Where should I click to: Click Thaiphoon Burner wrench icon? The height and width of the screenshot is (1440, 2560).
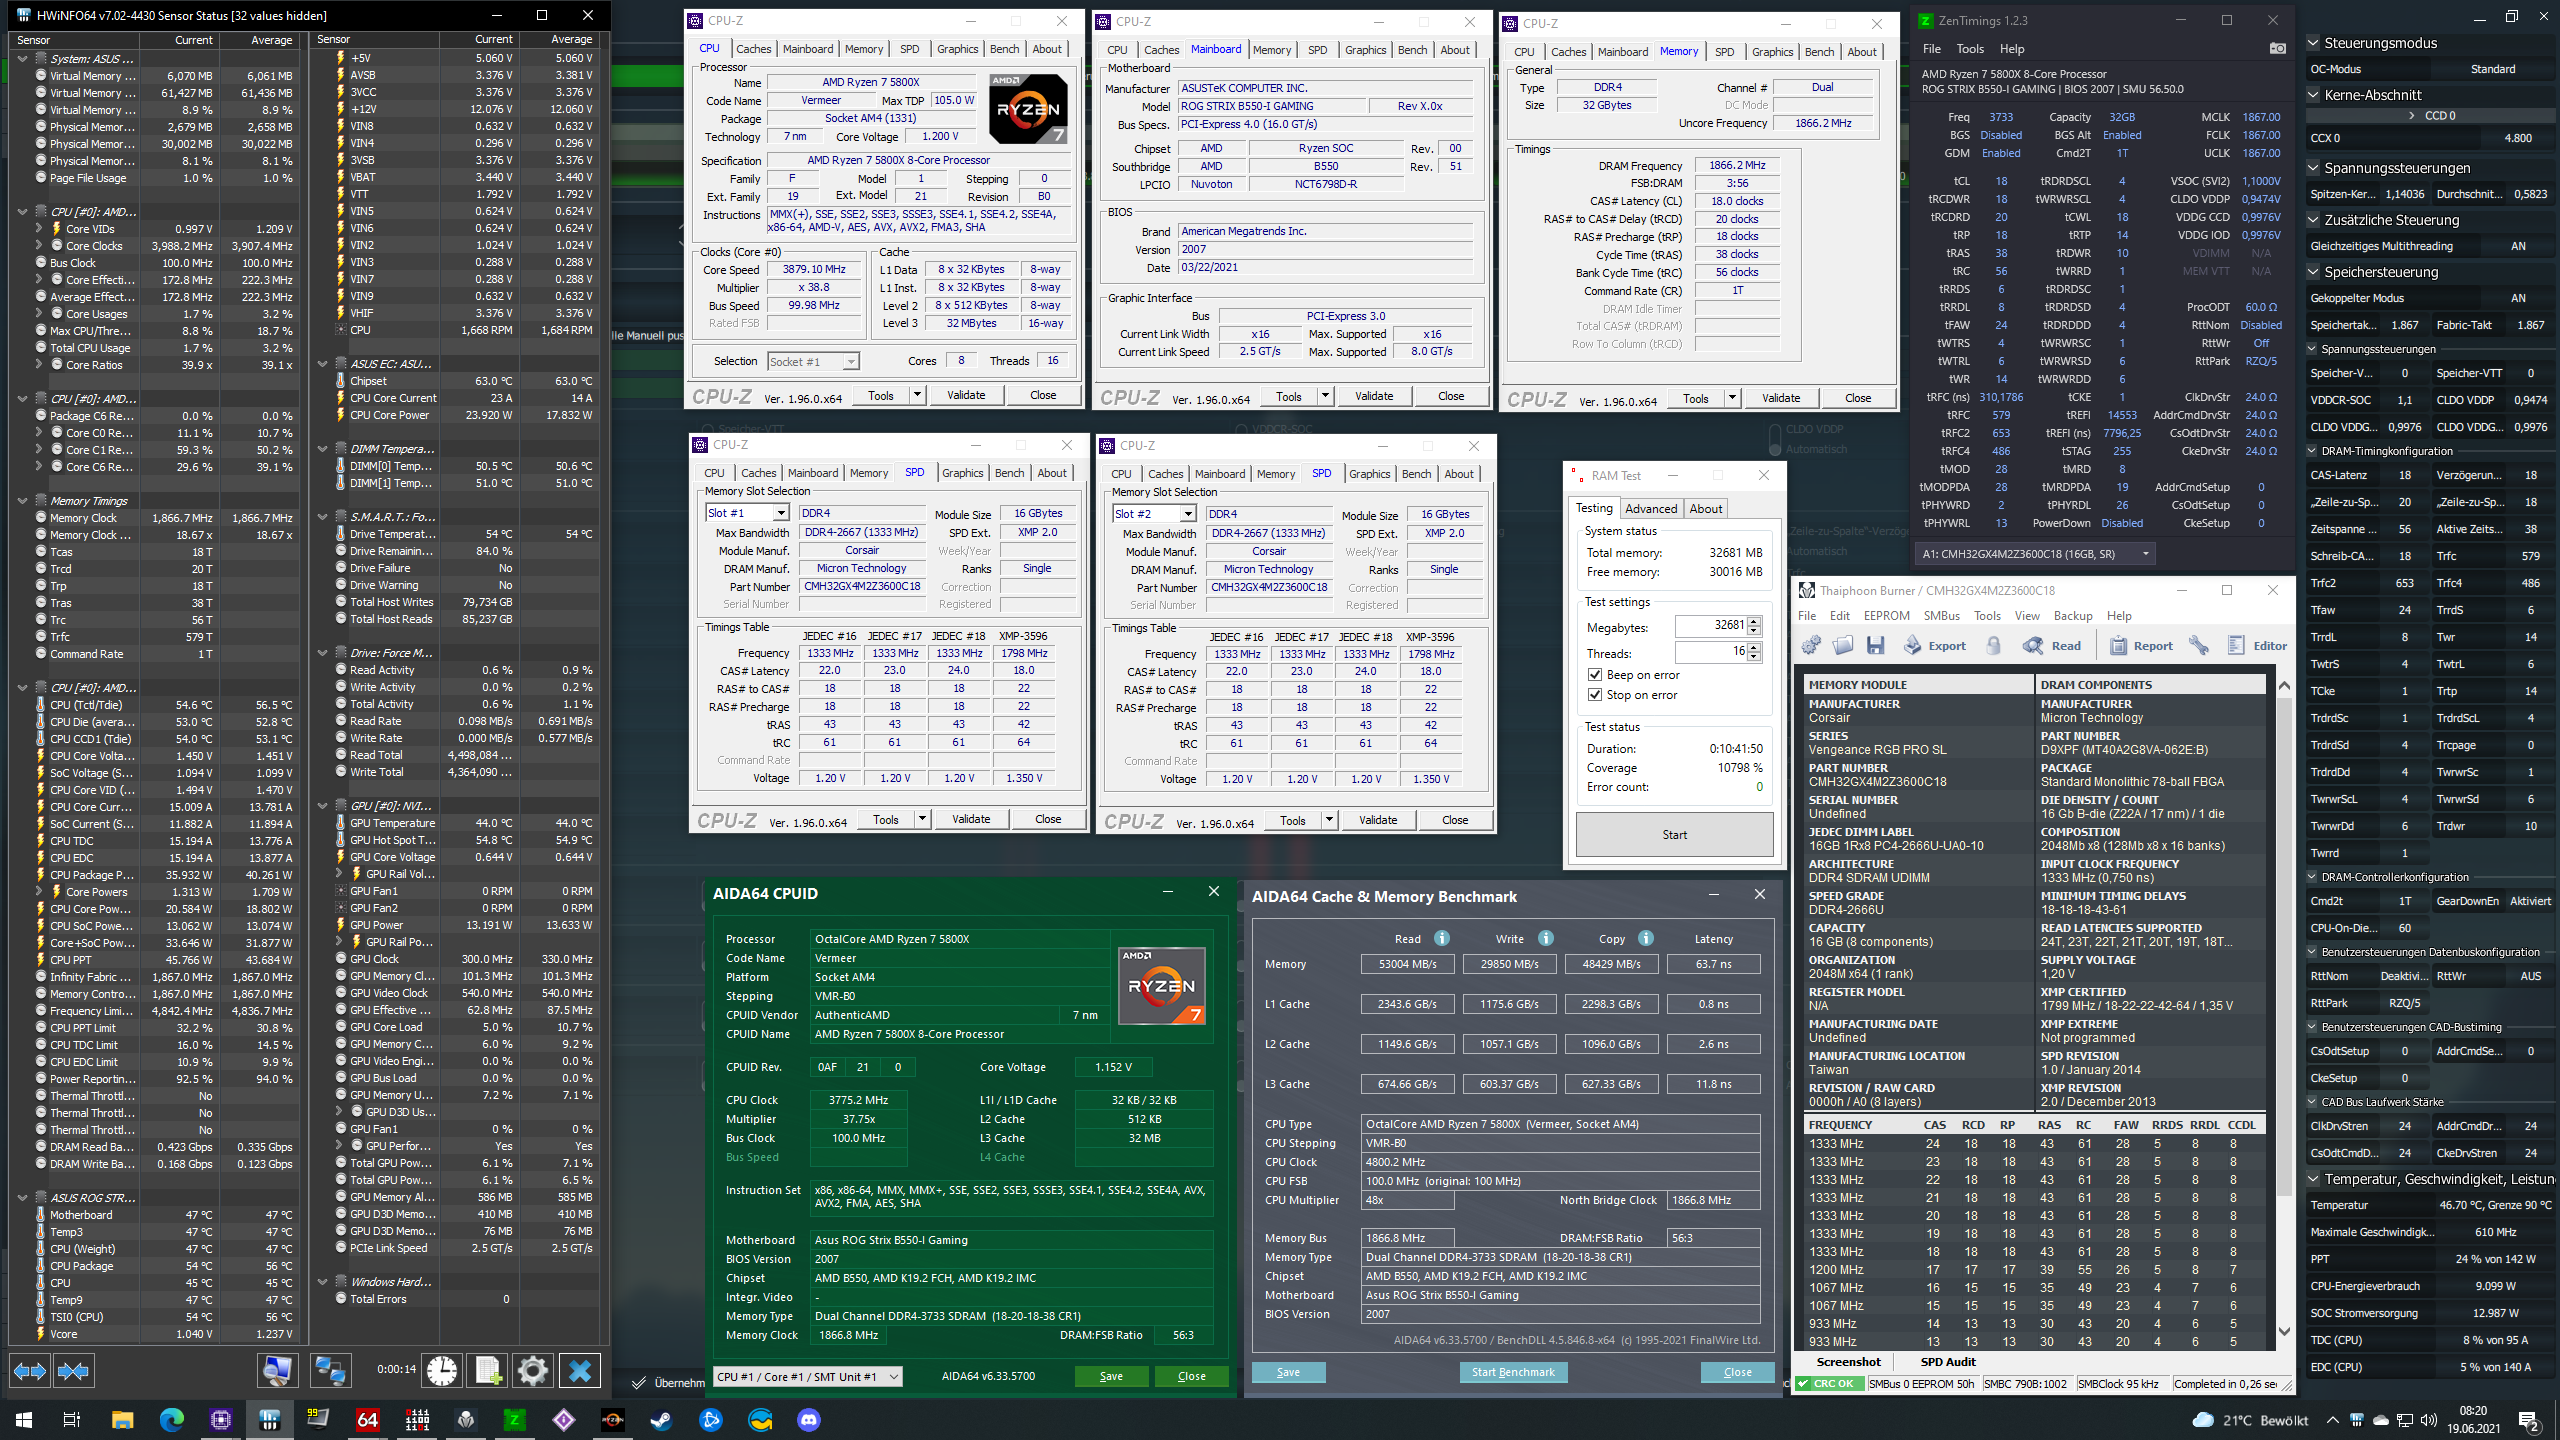[x=2199, y=646]
